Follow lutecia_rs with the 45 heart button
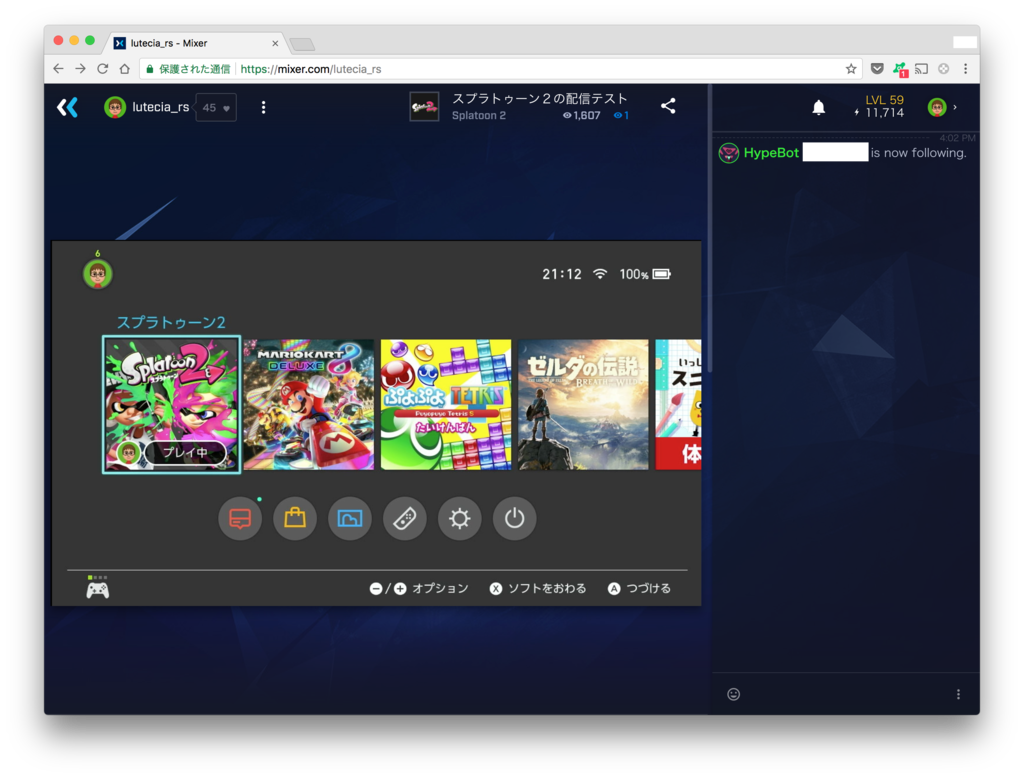This screenshot has height=778, width=1024. coord(216,108)
